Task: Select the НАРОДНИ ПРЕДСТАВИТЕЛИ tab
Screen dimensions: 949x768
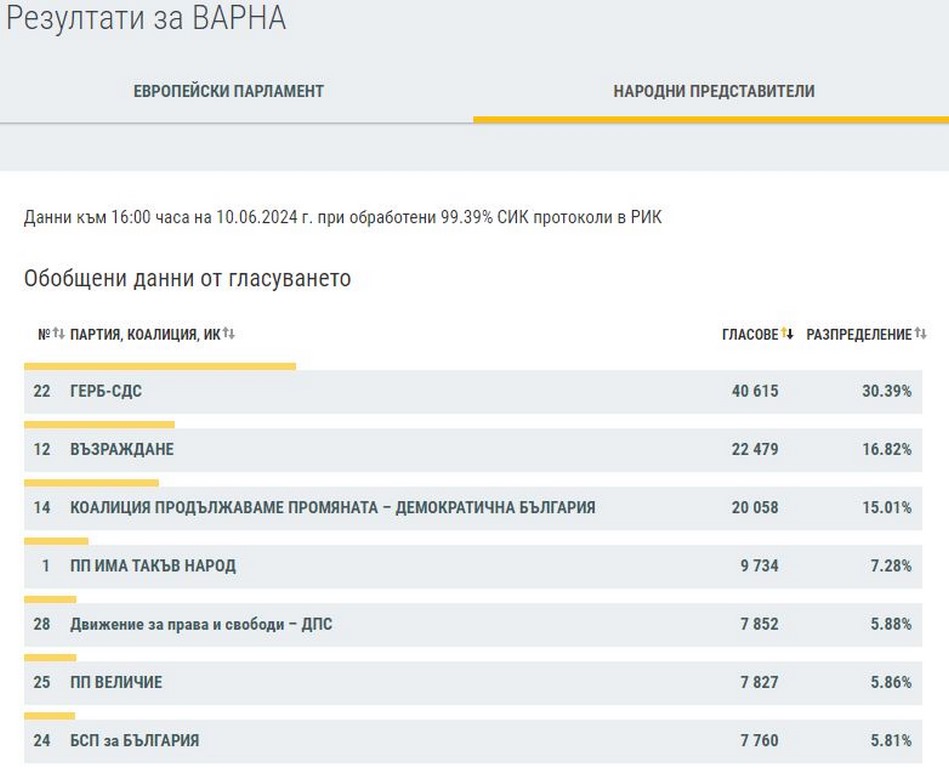Action: (713, 91)
